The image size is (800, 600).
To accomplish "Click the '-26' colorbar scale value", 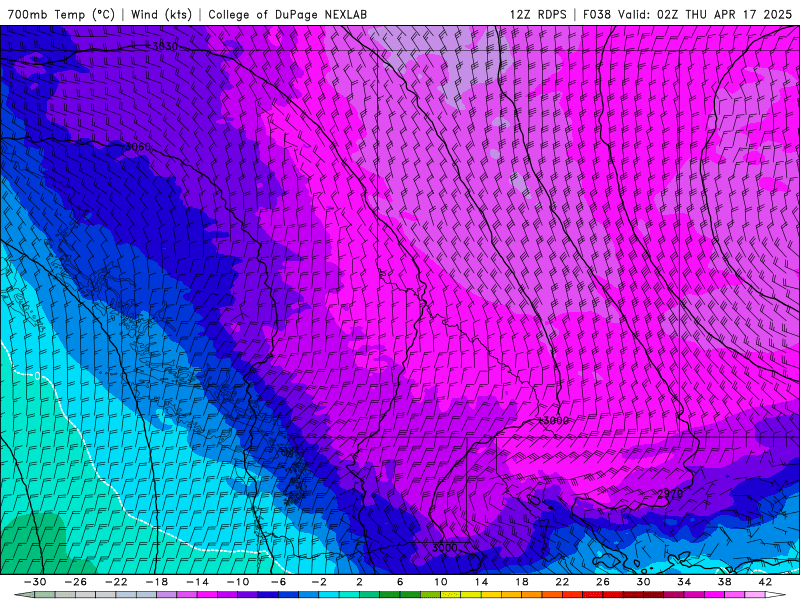I will coord(76,582).
